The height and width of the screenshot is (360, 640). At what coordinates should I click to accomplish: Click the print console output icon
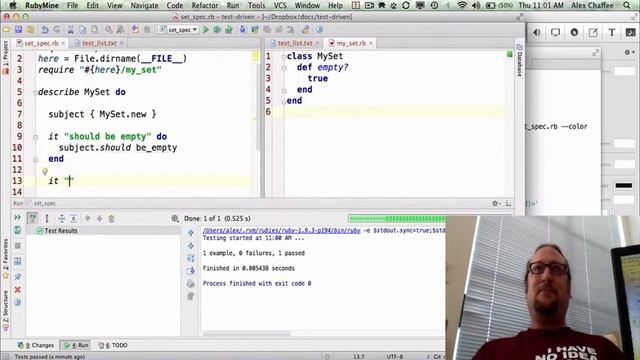tap(191, 284)
